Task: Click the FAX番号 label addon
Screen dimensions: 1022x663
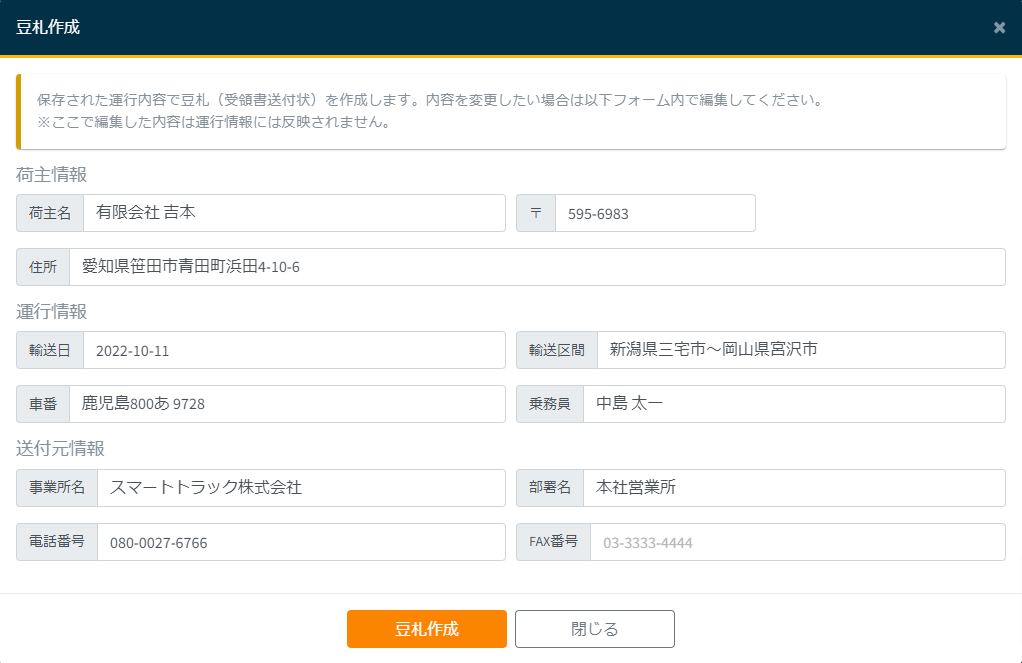Action: coord(553,542)
